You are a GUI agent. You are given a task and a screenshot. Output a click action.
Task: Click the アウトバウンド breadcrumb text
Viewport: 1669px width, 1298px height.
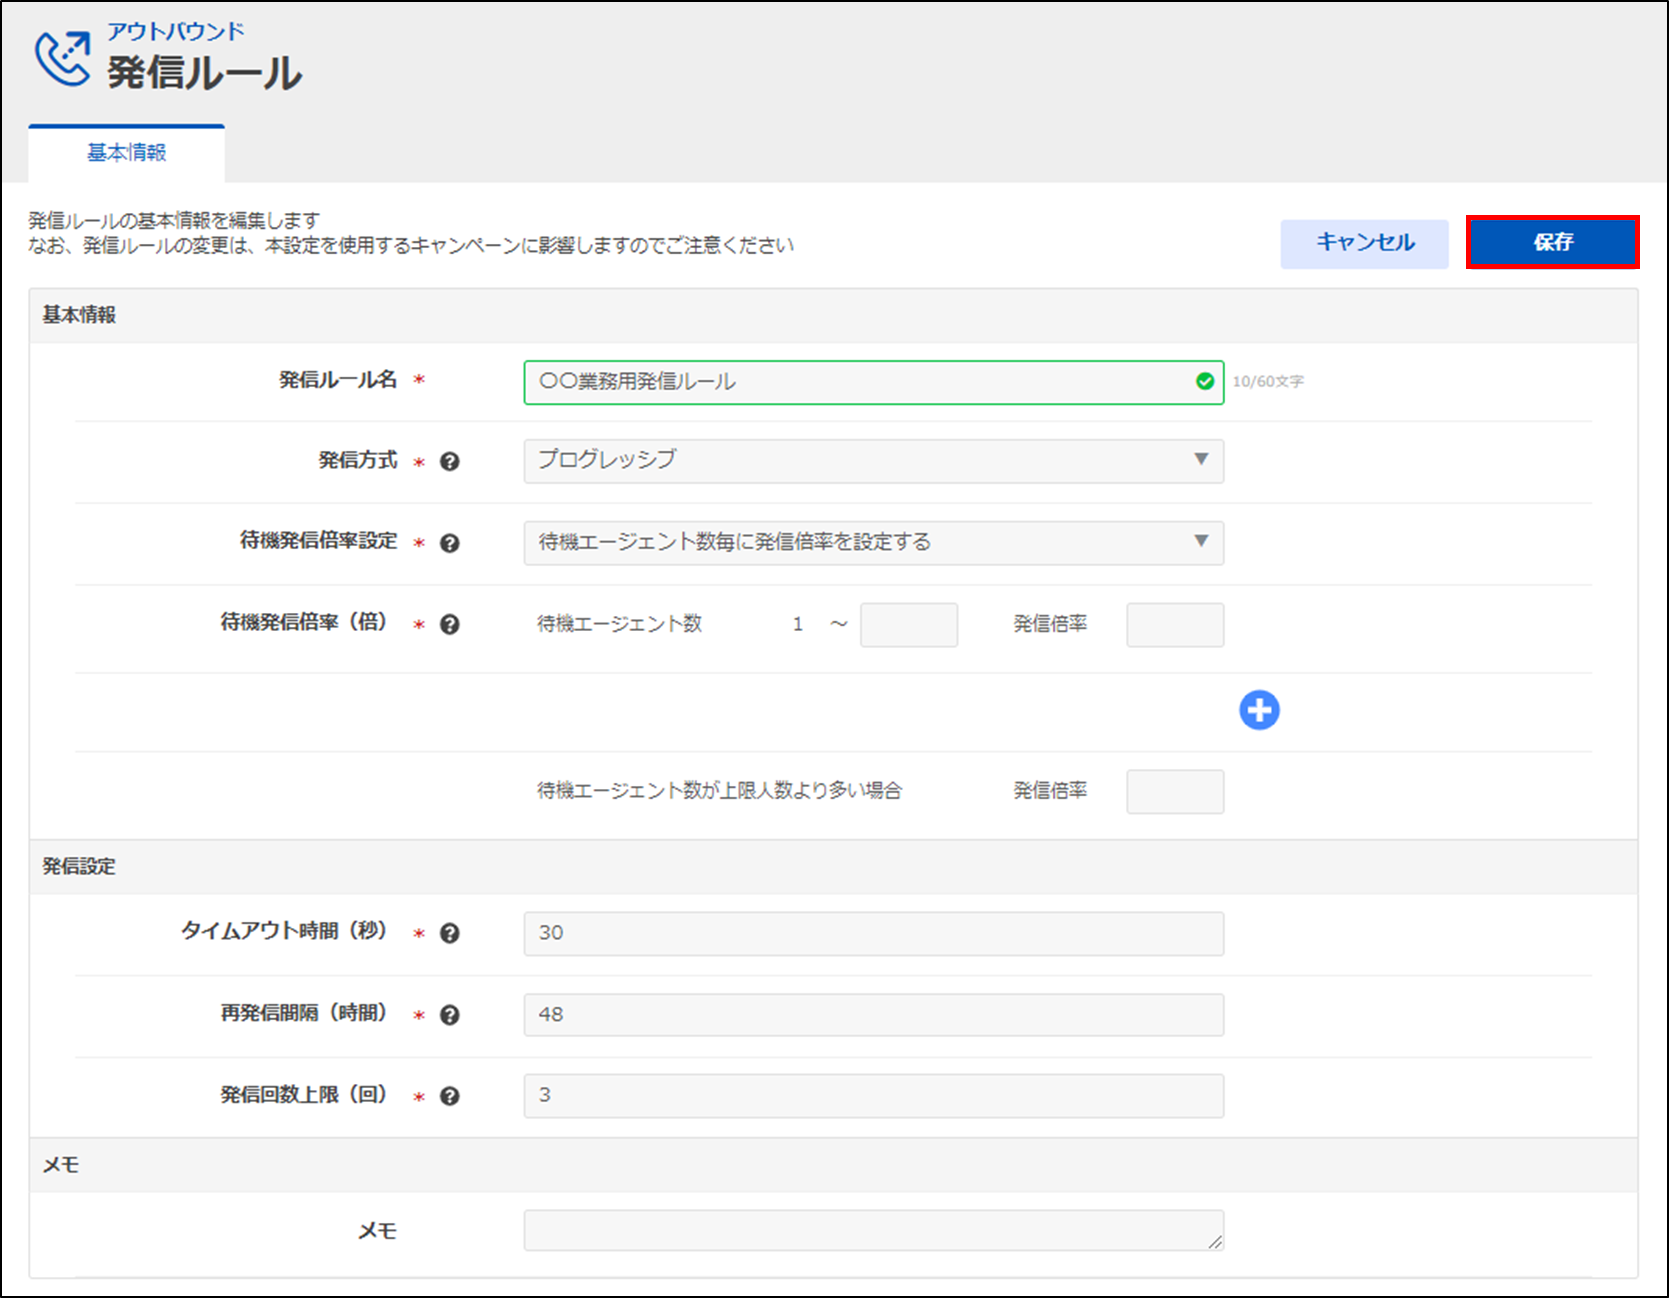[x=176, y=31]
